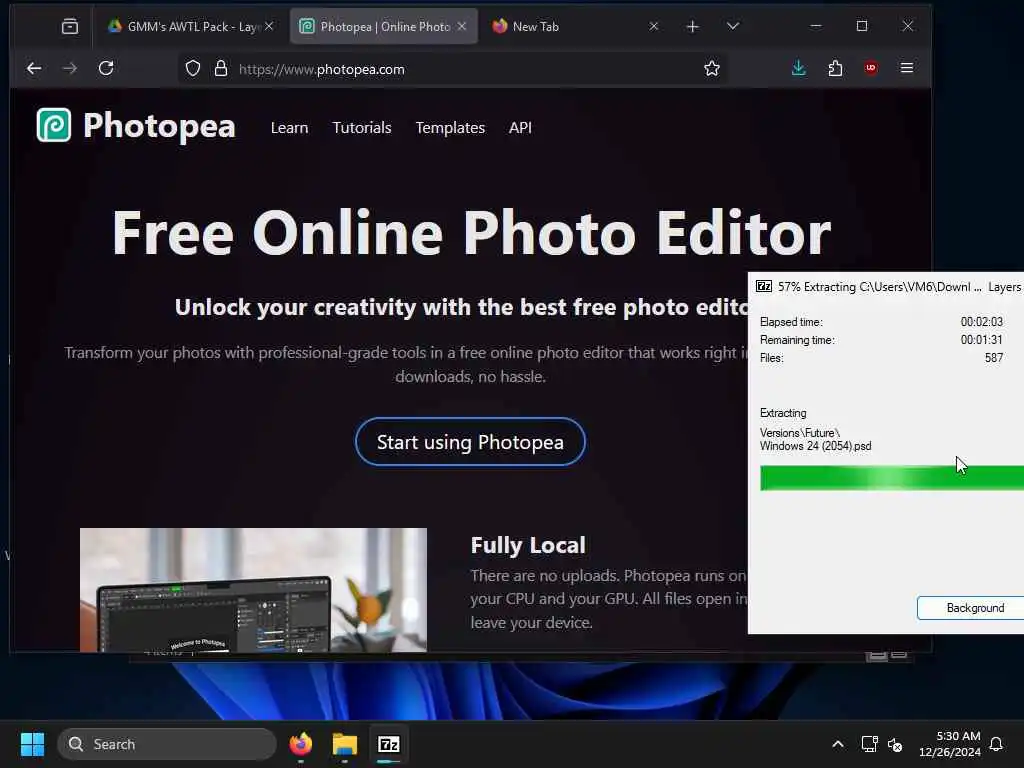This screenshot has width=1024, height=768.
Task: Close the GMM's AWTL Pack tab
Action: 269,26
